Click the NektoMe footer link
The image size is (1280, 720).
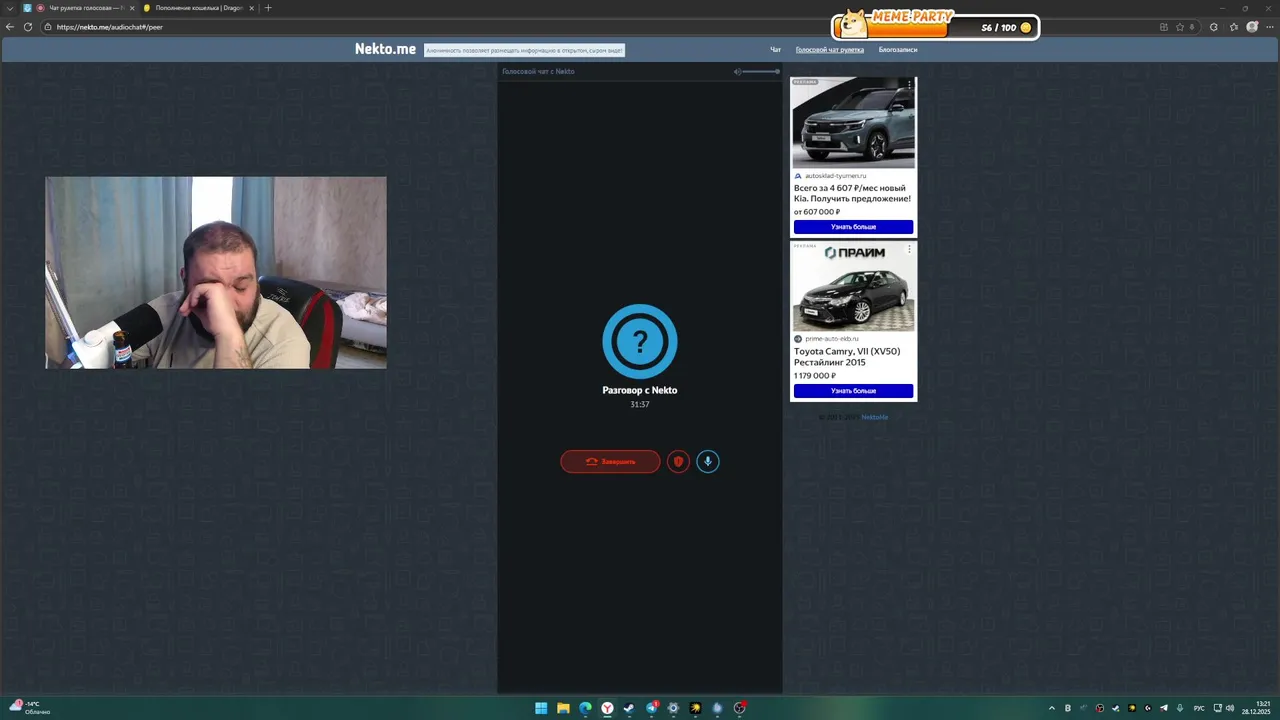click(874, 417)
